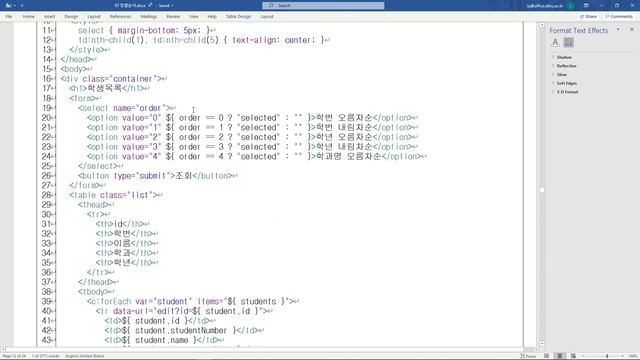This screenshot has width=640, height=360.
Task: Open the File menu tab
Action: [x=9, y=17]
